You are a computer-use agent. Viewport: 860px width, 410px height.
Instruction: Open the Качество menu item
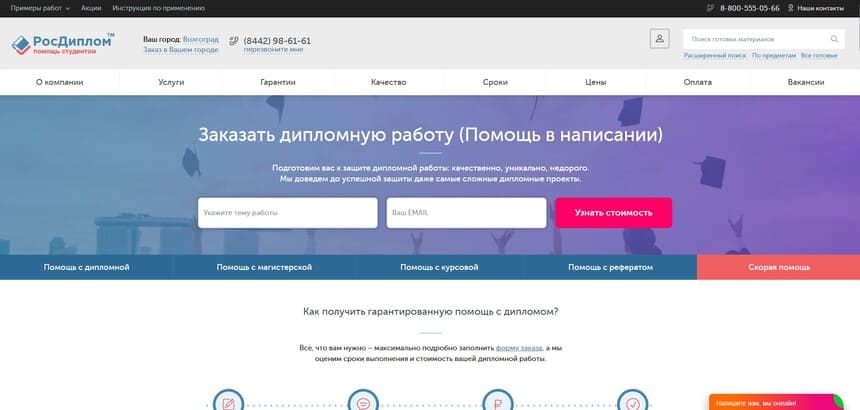389,82
